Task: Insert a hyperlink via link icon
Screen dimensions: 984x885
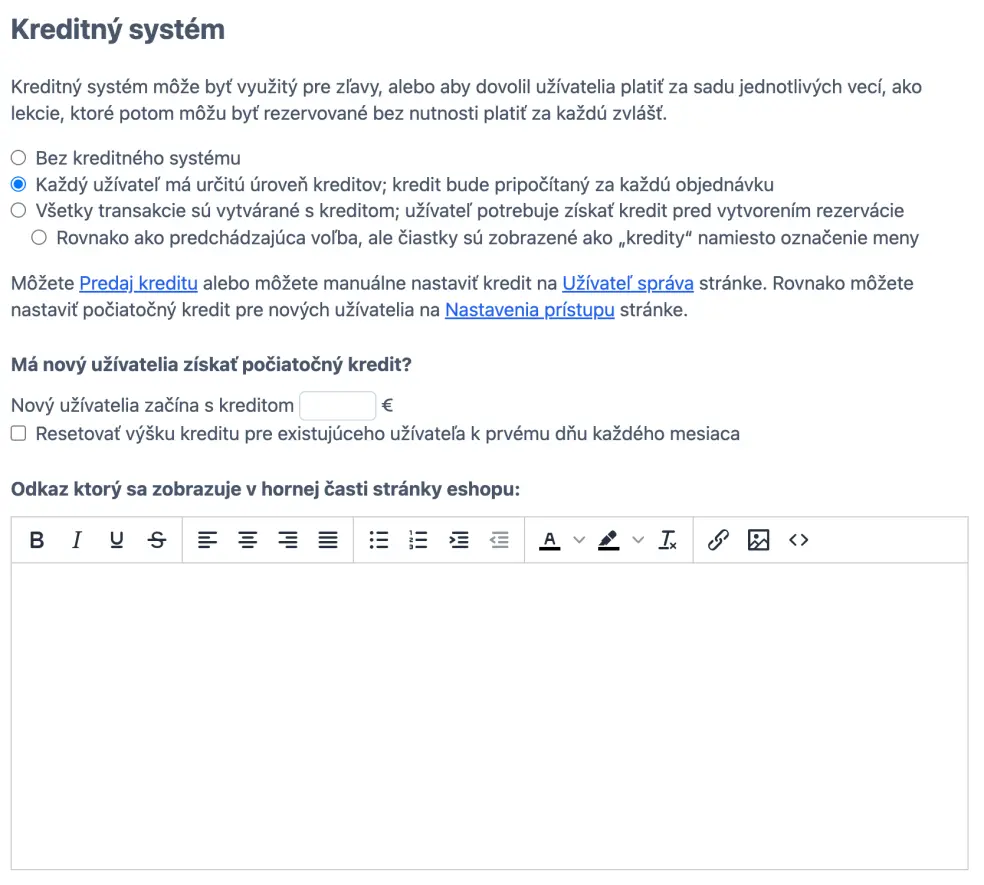Action: point(718,541)
